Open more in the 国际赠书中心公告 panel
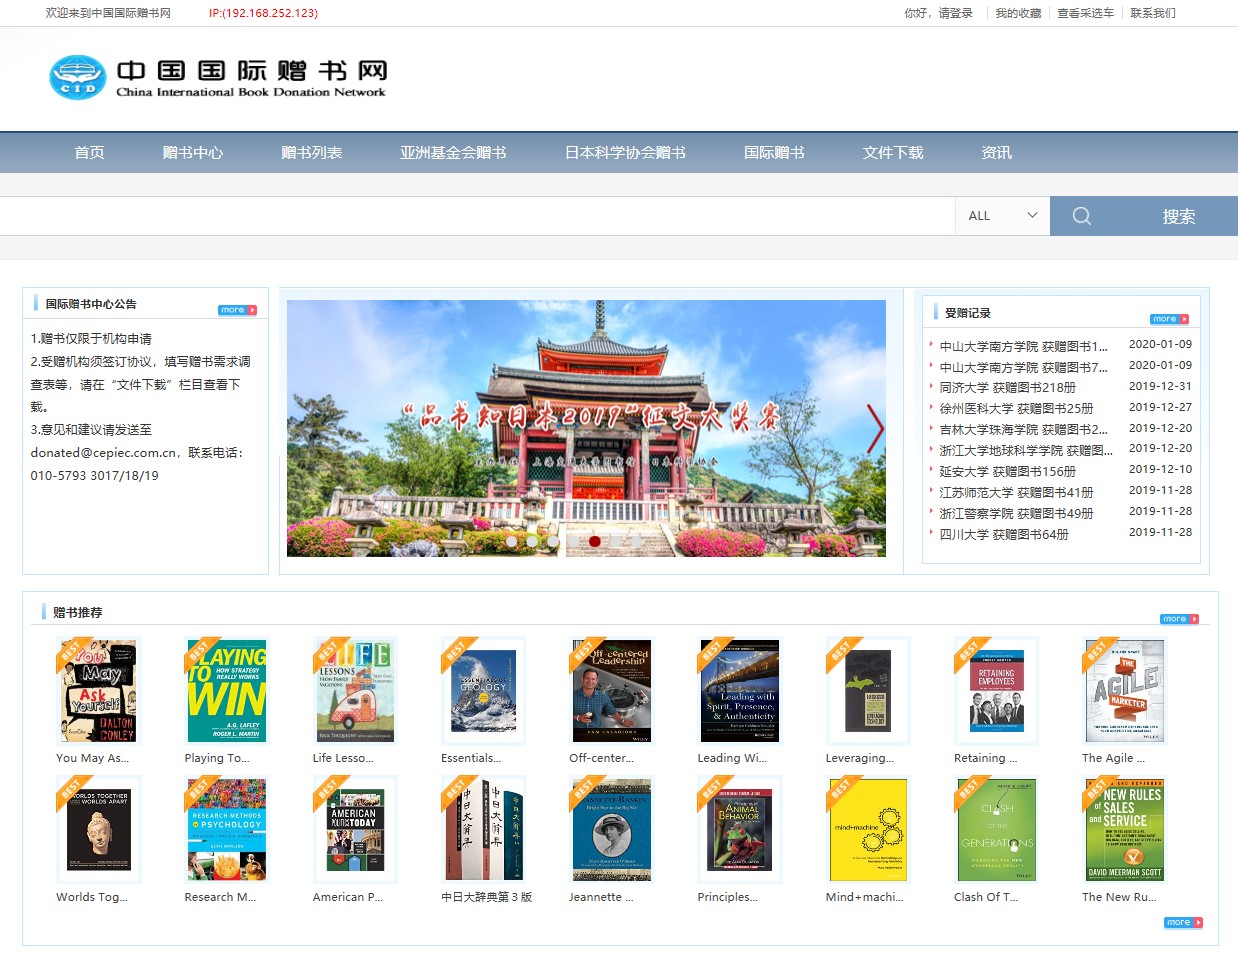Viewport: 1238px width, 968px height. tap(237, 310)
